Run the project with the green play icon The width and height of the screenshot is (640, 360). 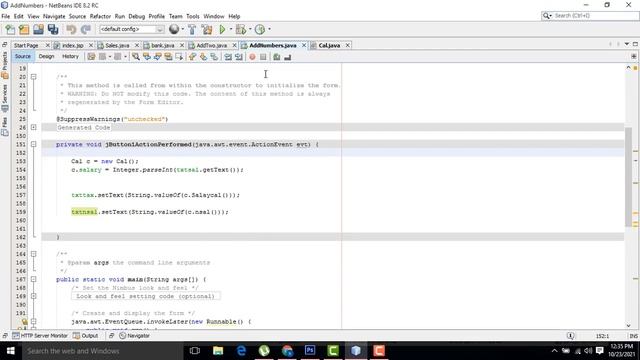coord(222,29)
